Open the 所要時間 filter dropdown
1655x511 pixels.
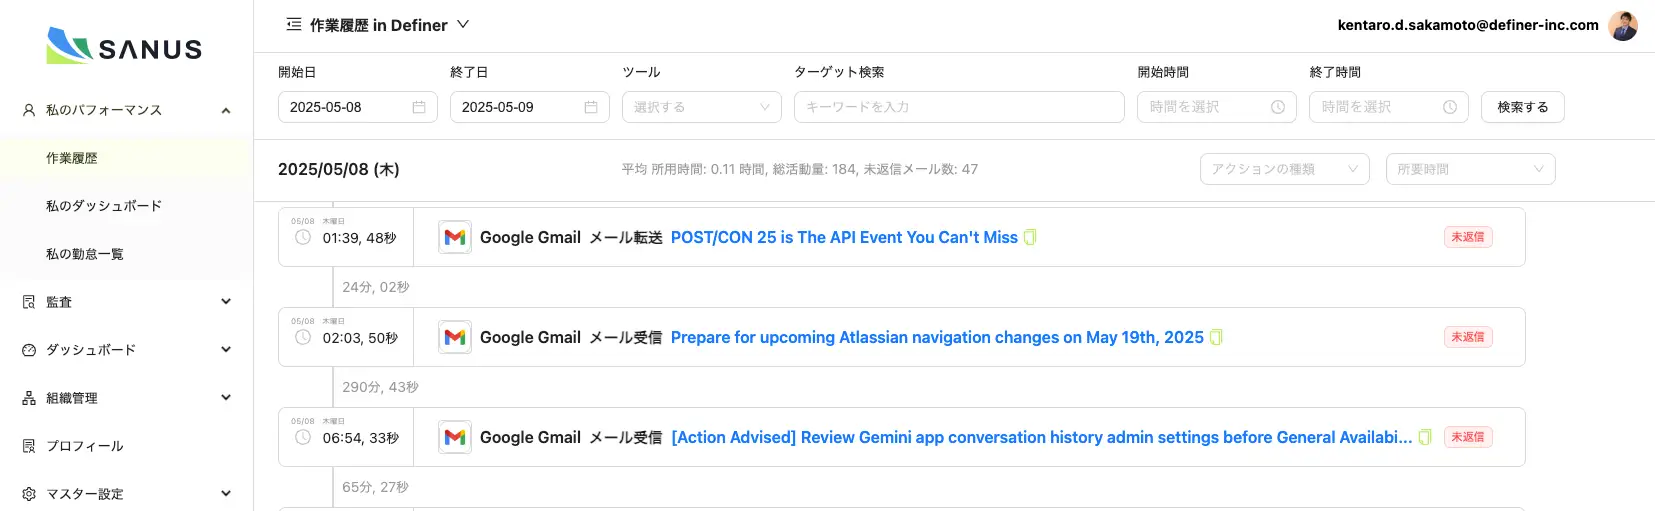(1469, 169)
